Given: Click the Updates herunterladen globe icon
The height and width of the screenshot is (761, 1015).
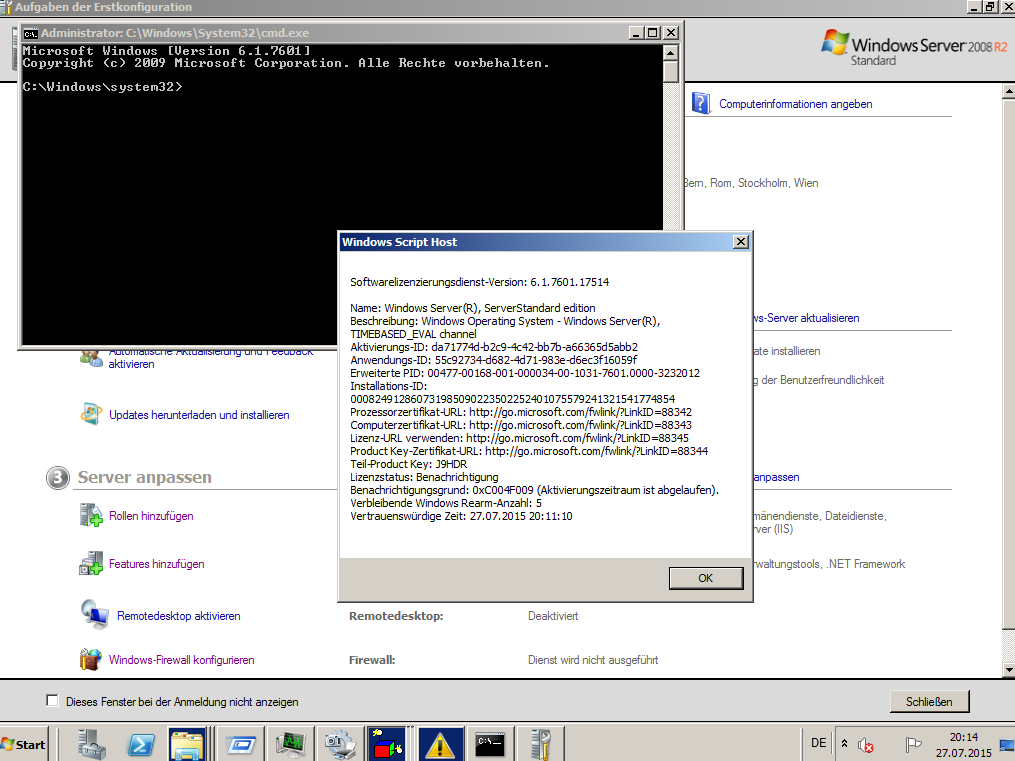Looking at the screenshot, I should (x=91, y=414).
